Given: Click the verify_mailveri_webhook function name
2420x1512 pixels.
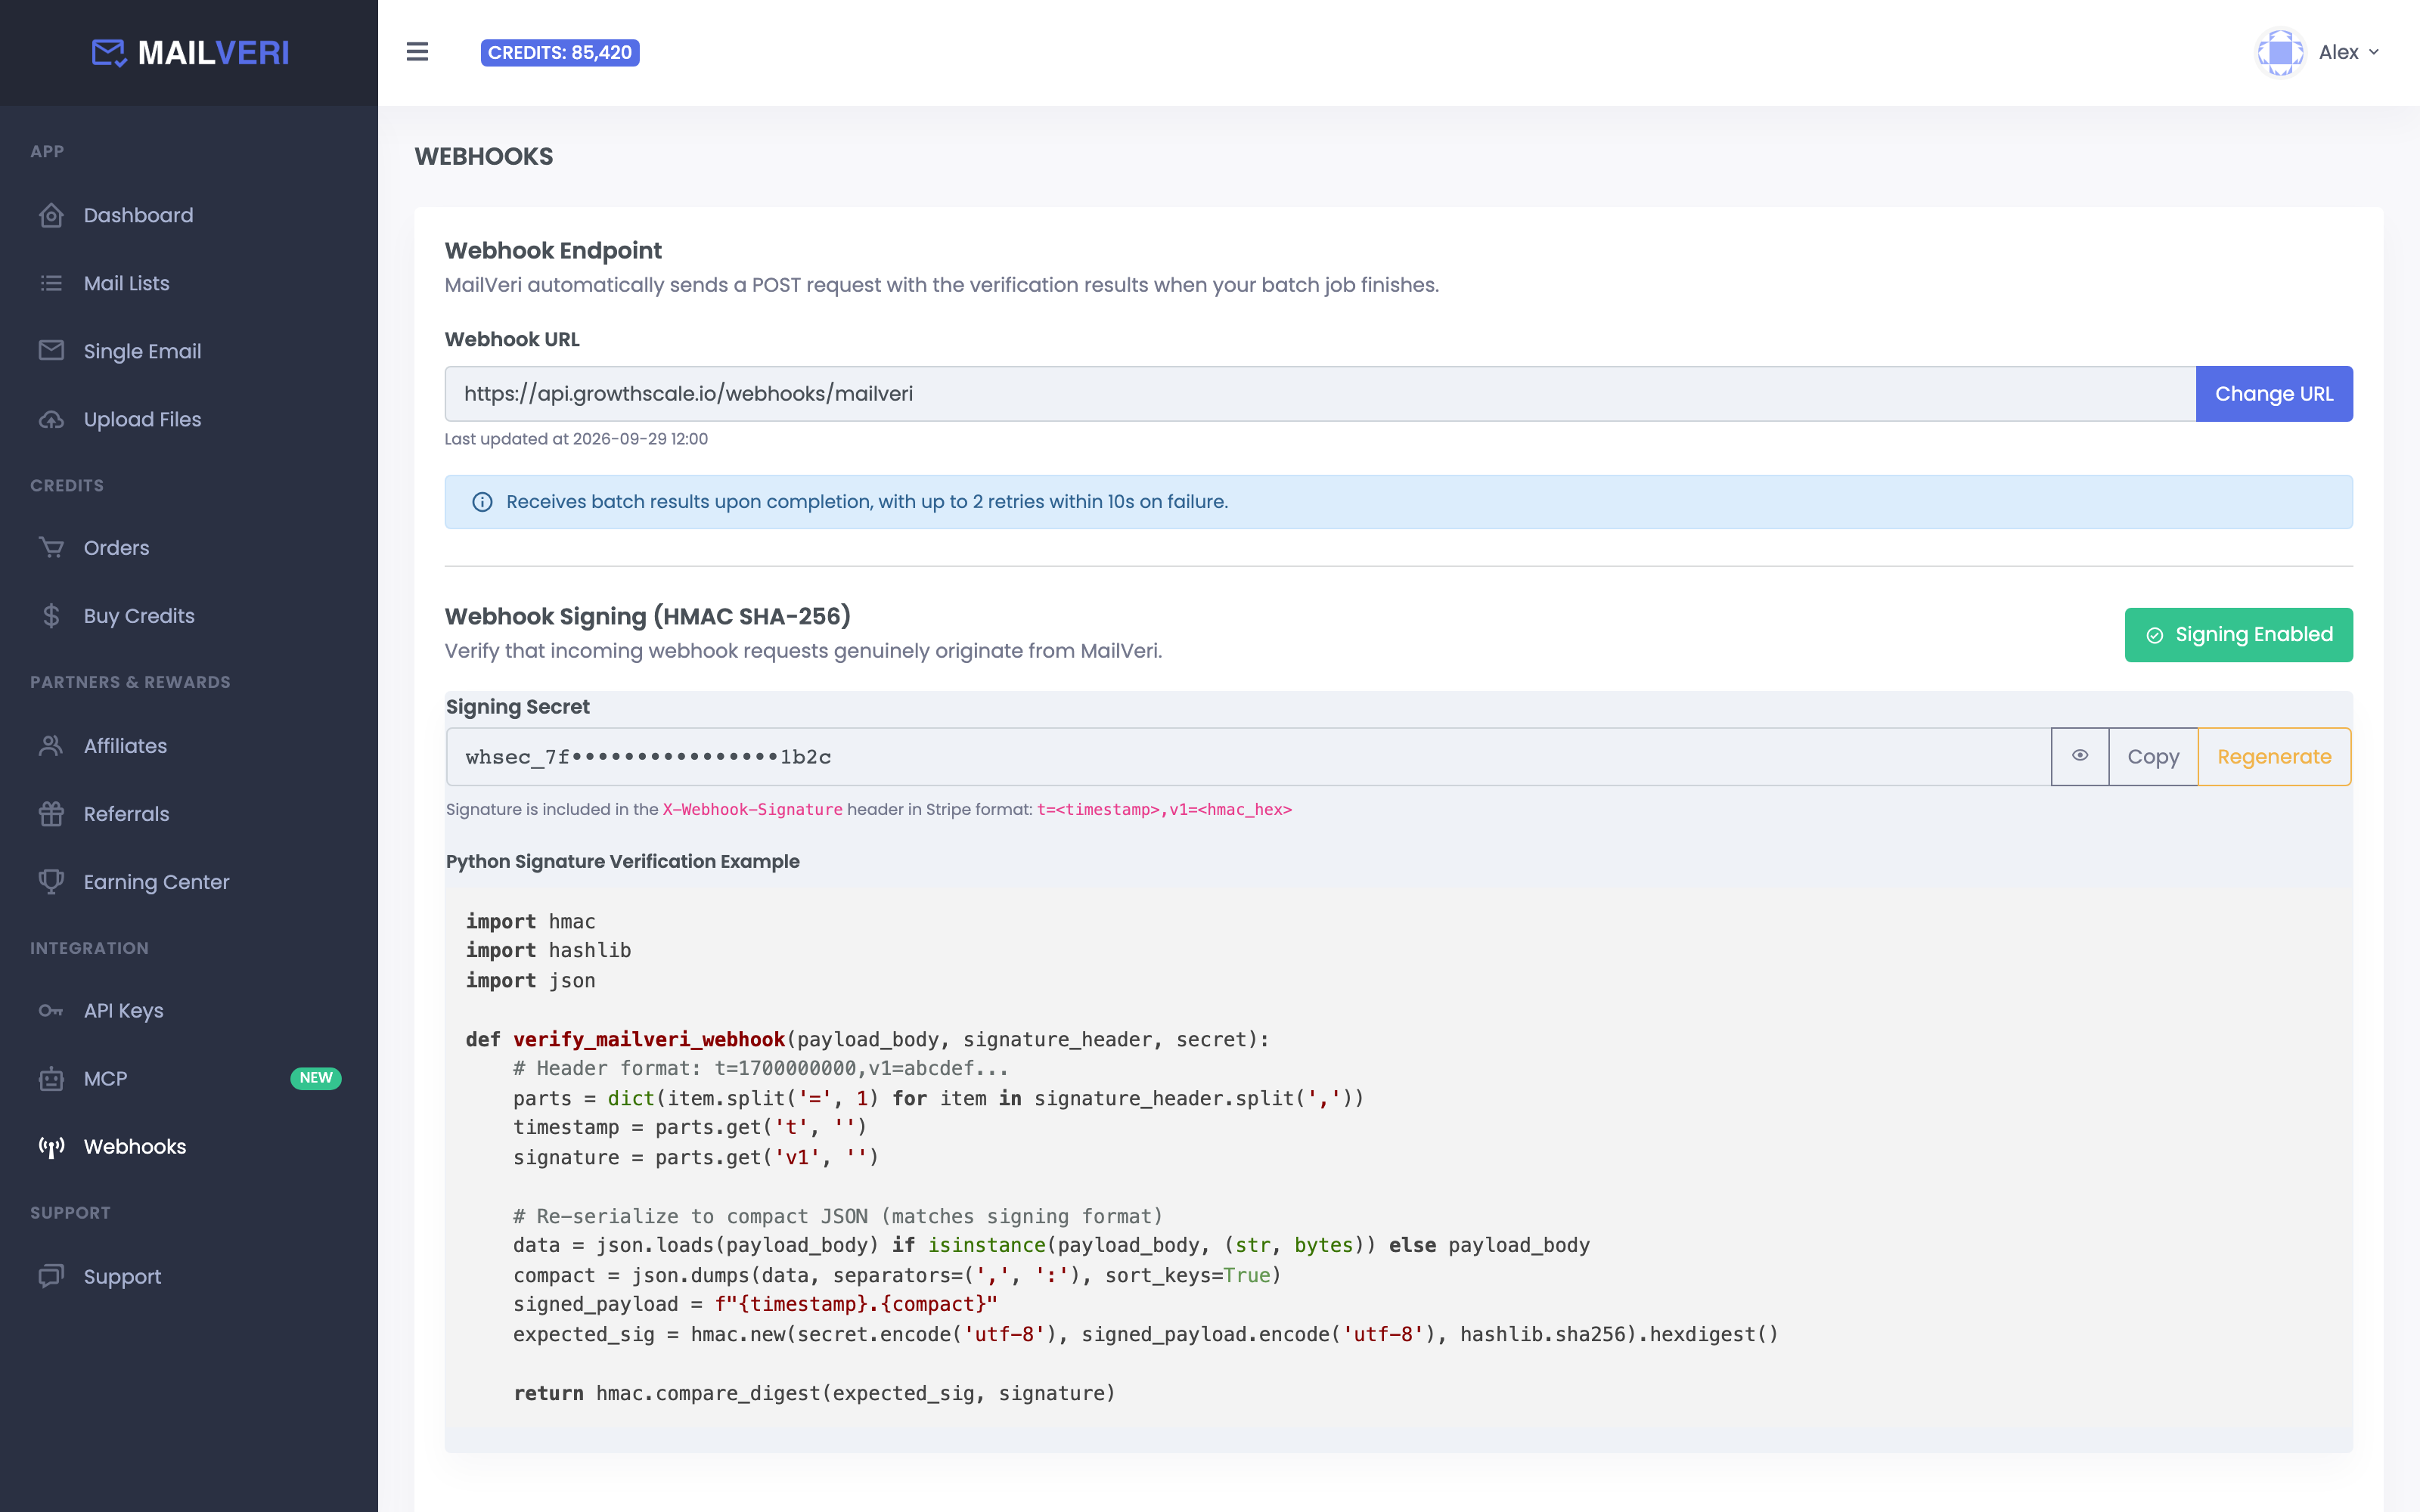Looking at the screenshot, I should click(649, 1040).
